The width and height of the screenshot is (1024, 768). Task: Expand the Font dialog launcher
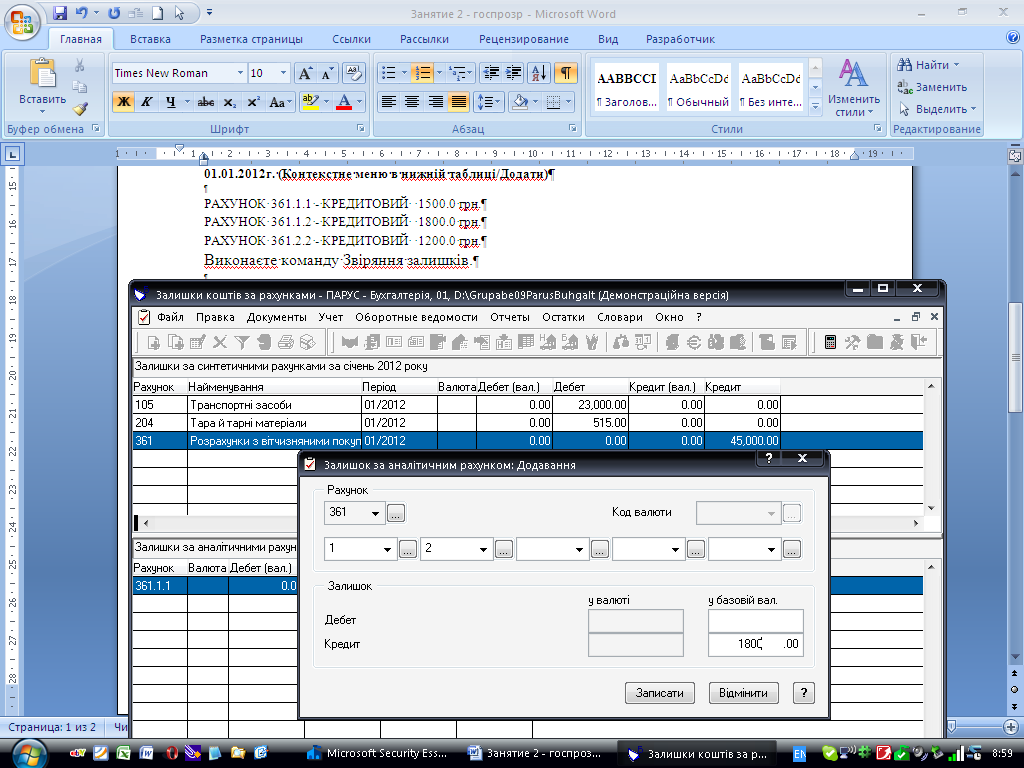(360, 129)
